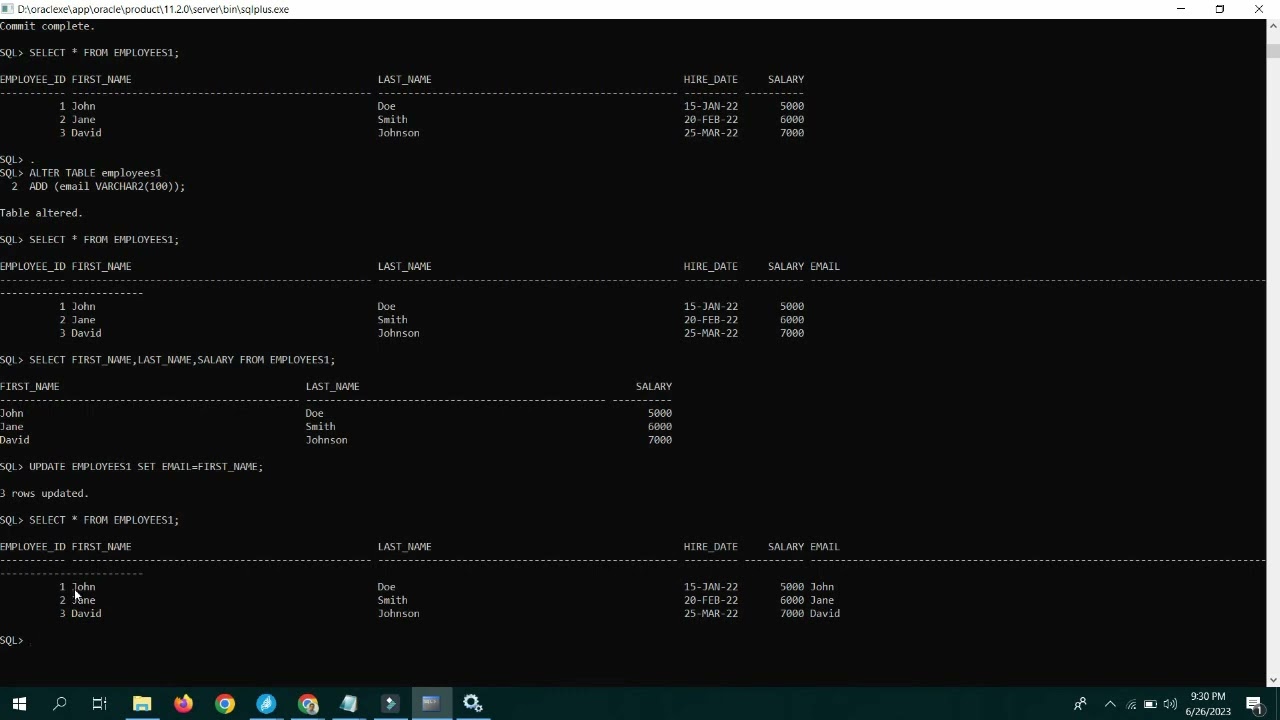
Task: Open taskbar Search magnifier
Action: point(60,704)
